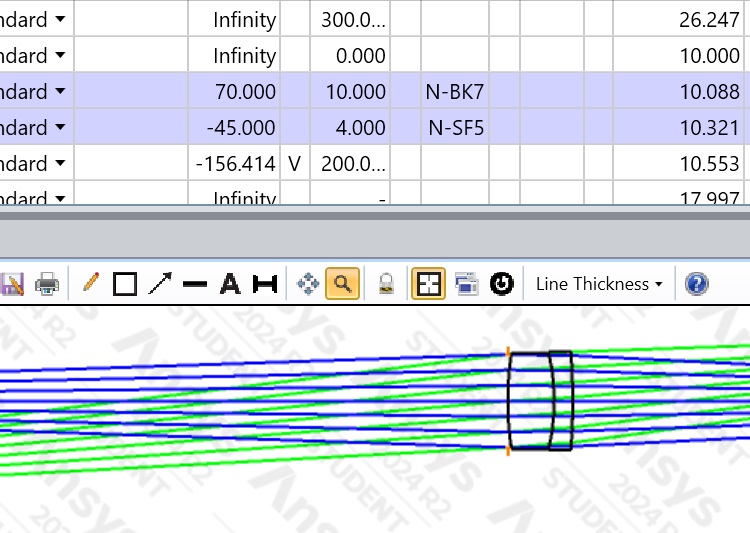Image resolution: width=750 pixels, height=533 pixels.
Task: Select the line drawing tool
Action: click(x=195, y=284)
